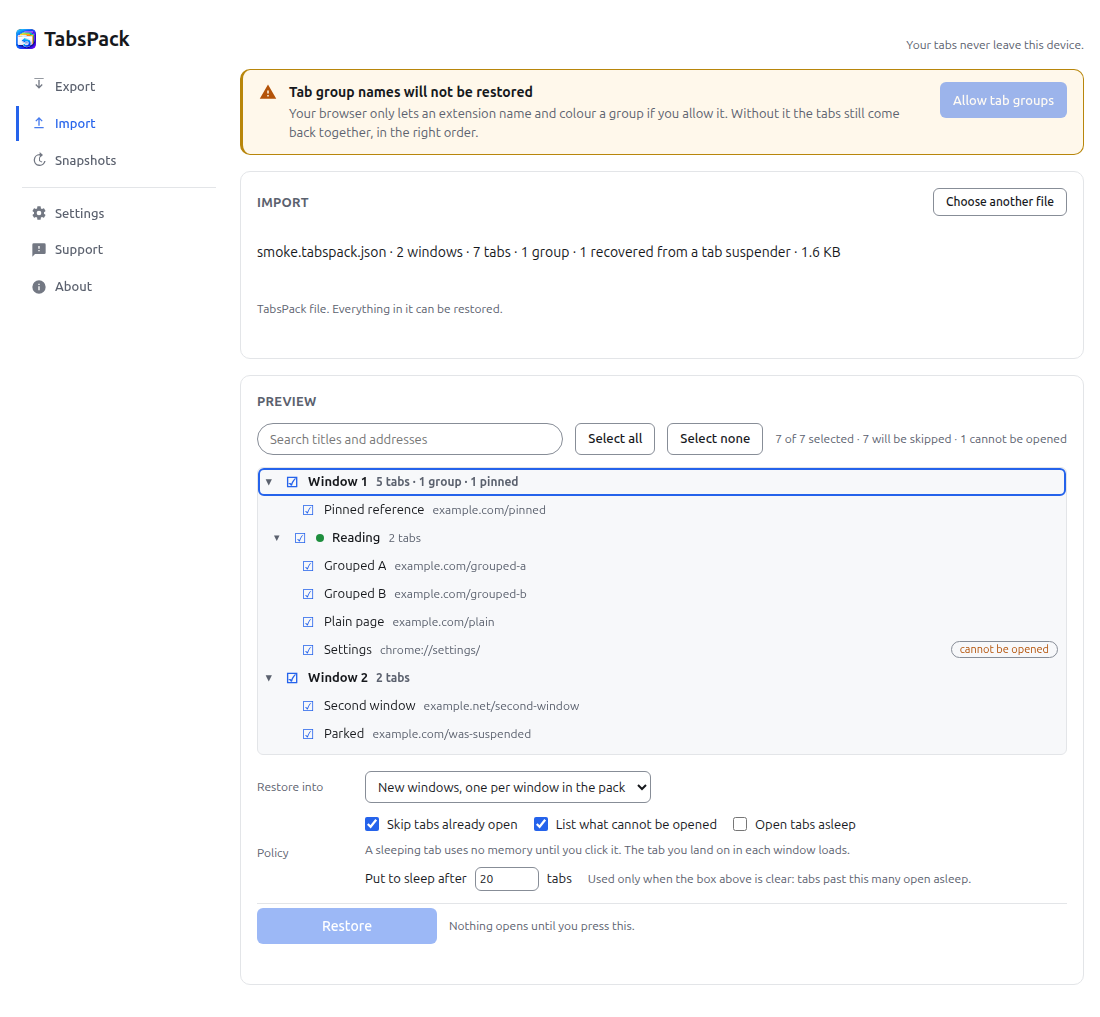Image resolution: width=1100 pixels, height=1017 pixels.
Task: Click the chrome://settings/ address text
Action: (x=430, y=650)
